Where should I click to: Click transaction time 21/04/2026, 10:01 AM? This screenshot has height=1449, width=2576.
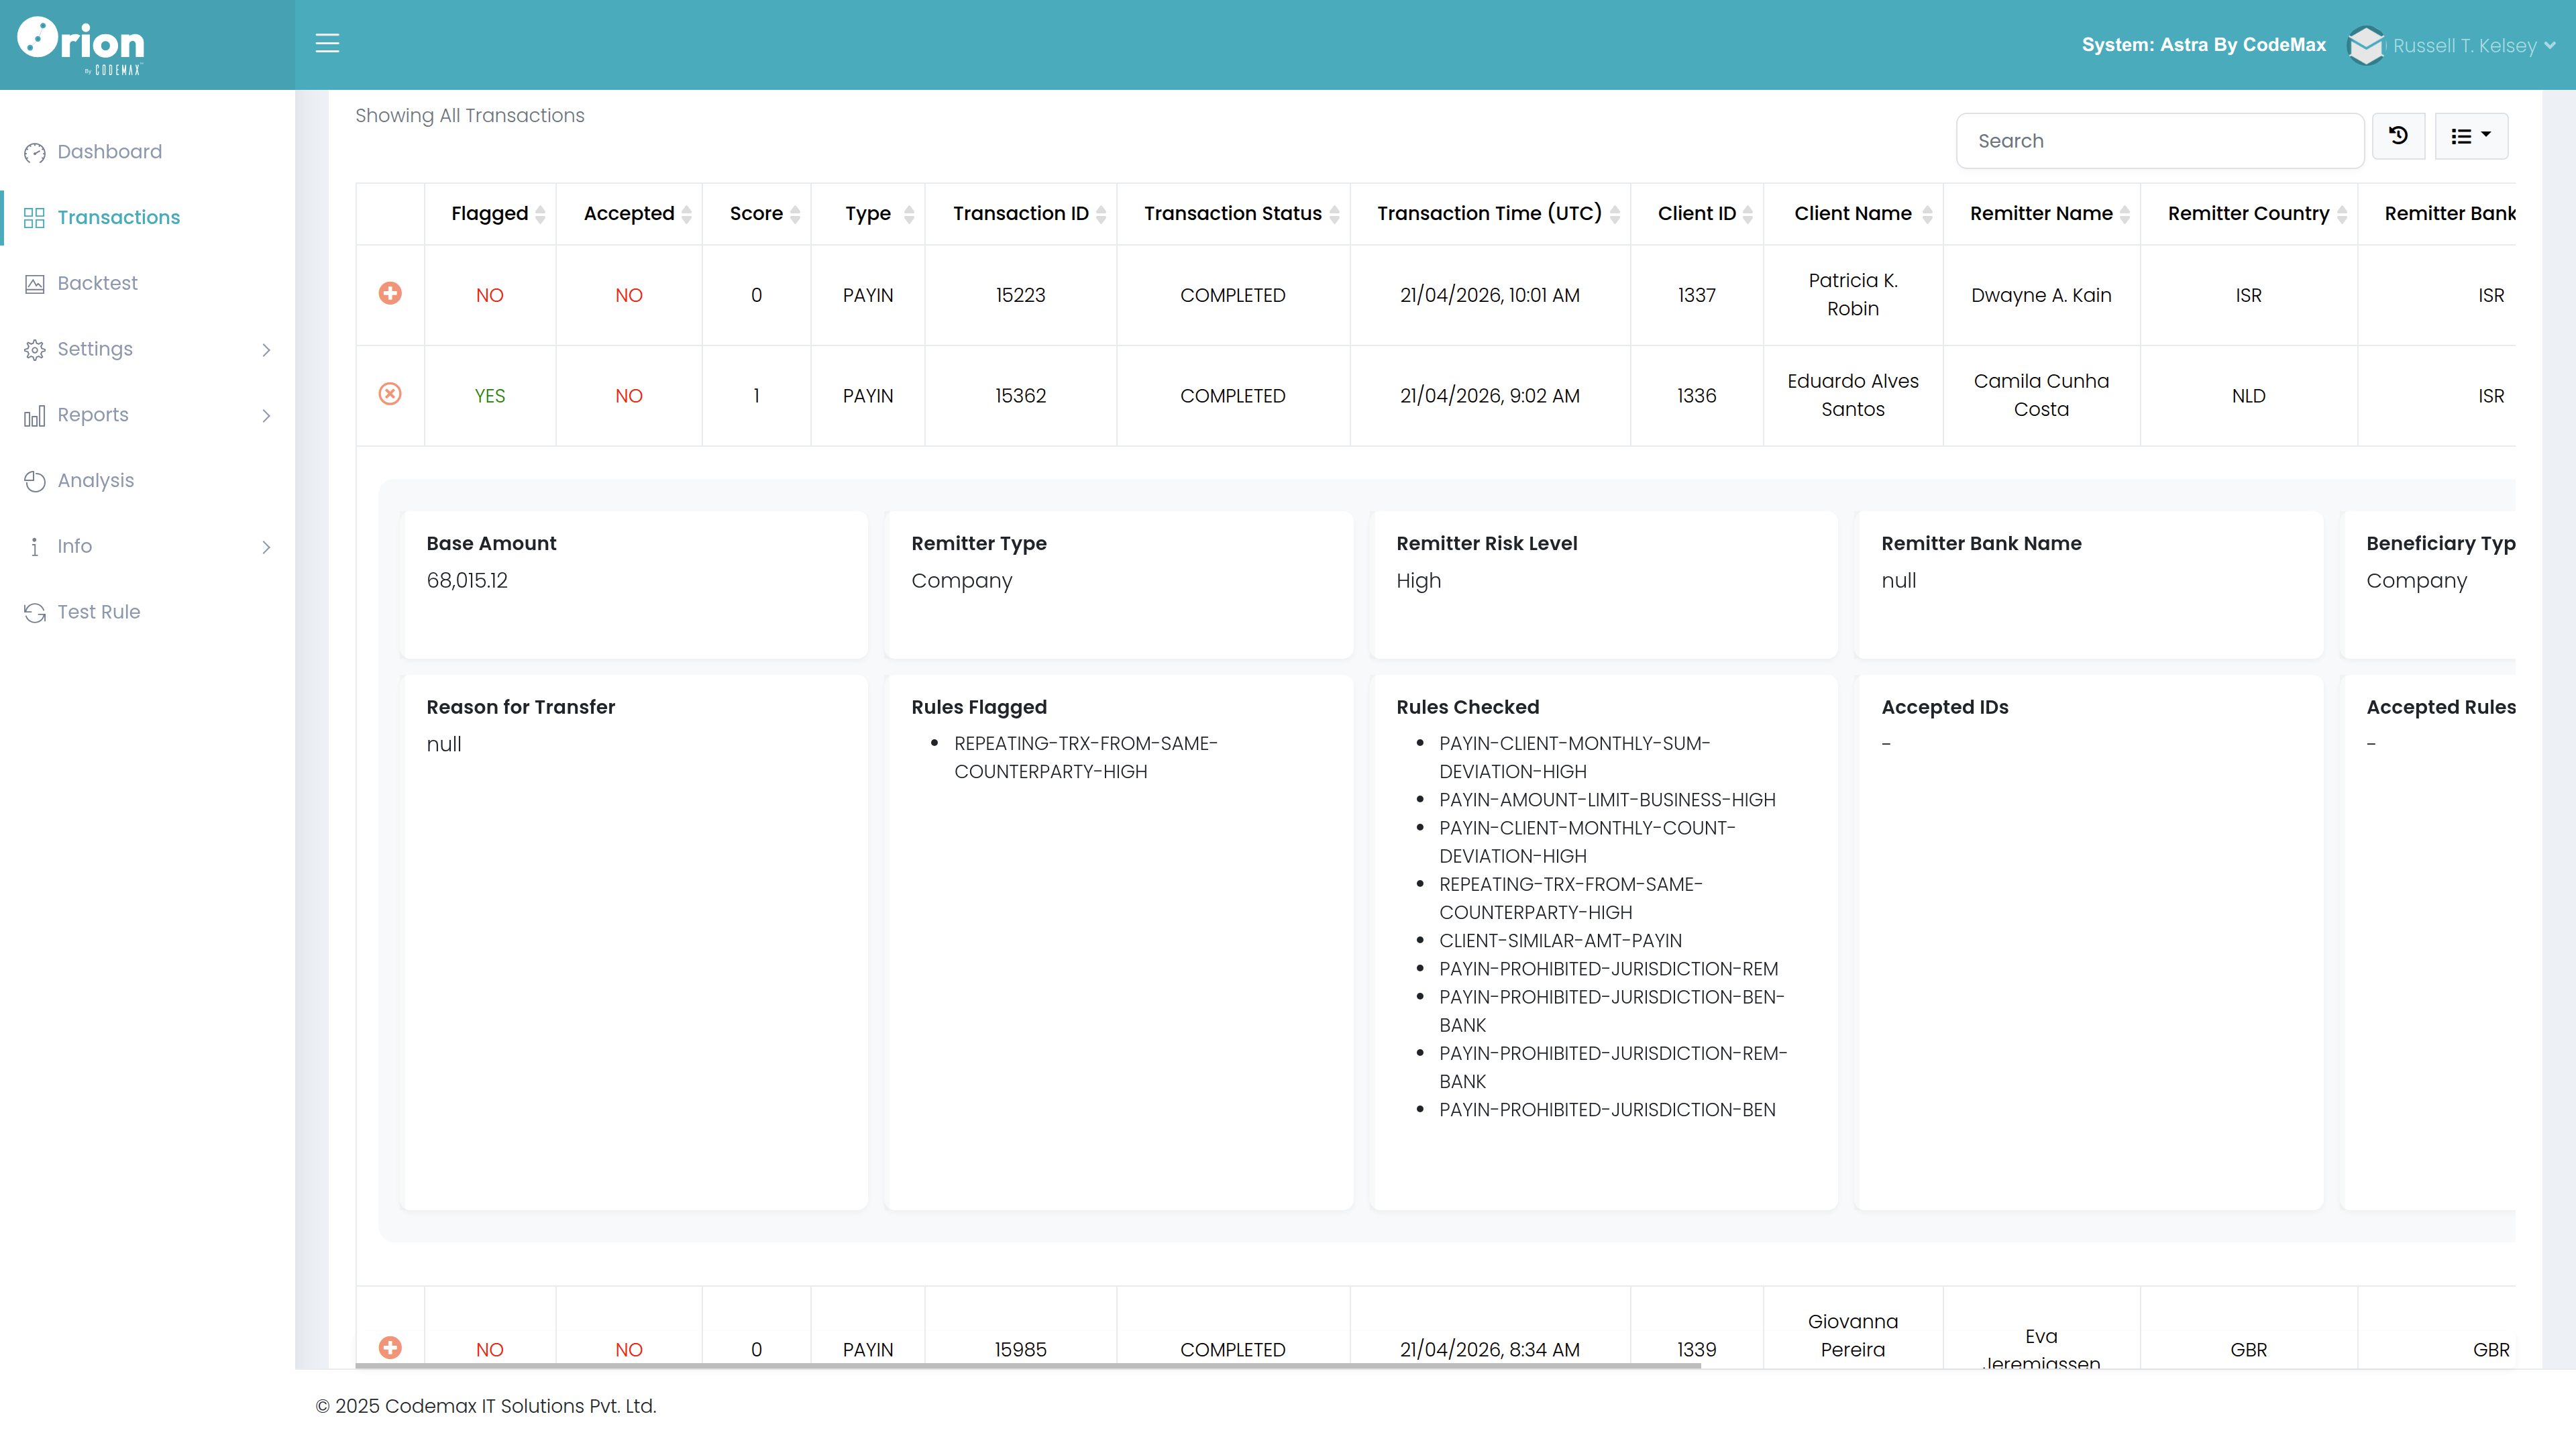point(1490,295)
